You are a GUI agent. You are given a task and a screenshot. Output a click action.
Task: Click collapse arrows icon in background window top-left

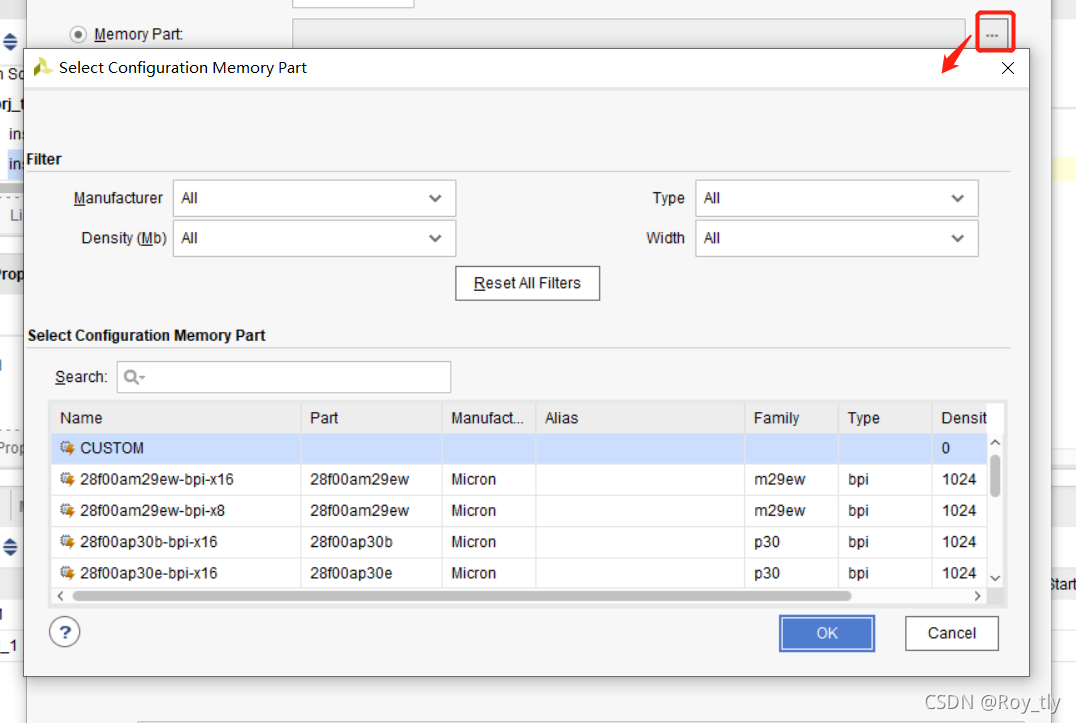click(10, 42)
